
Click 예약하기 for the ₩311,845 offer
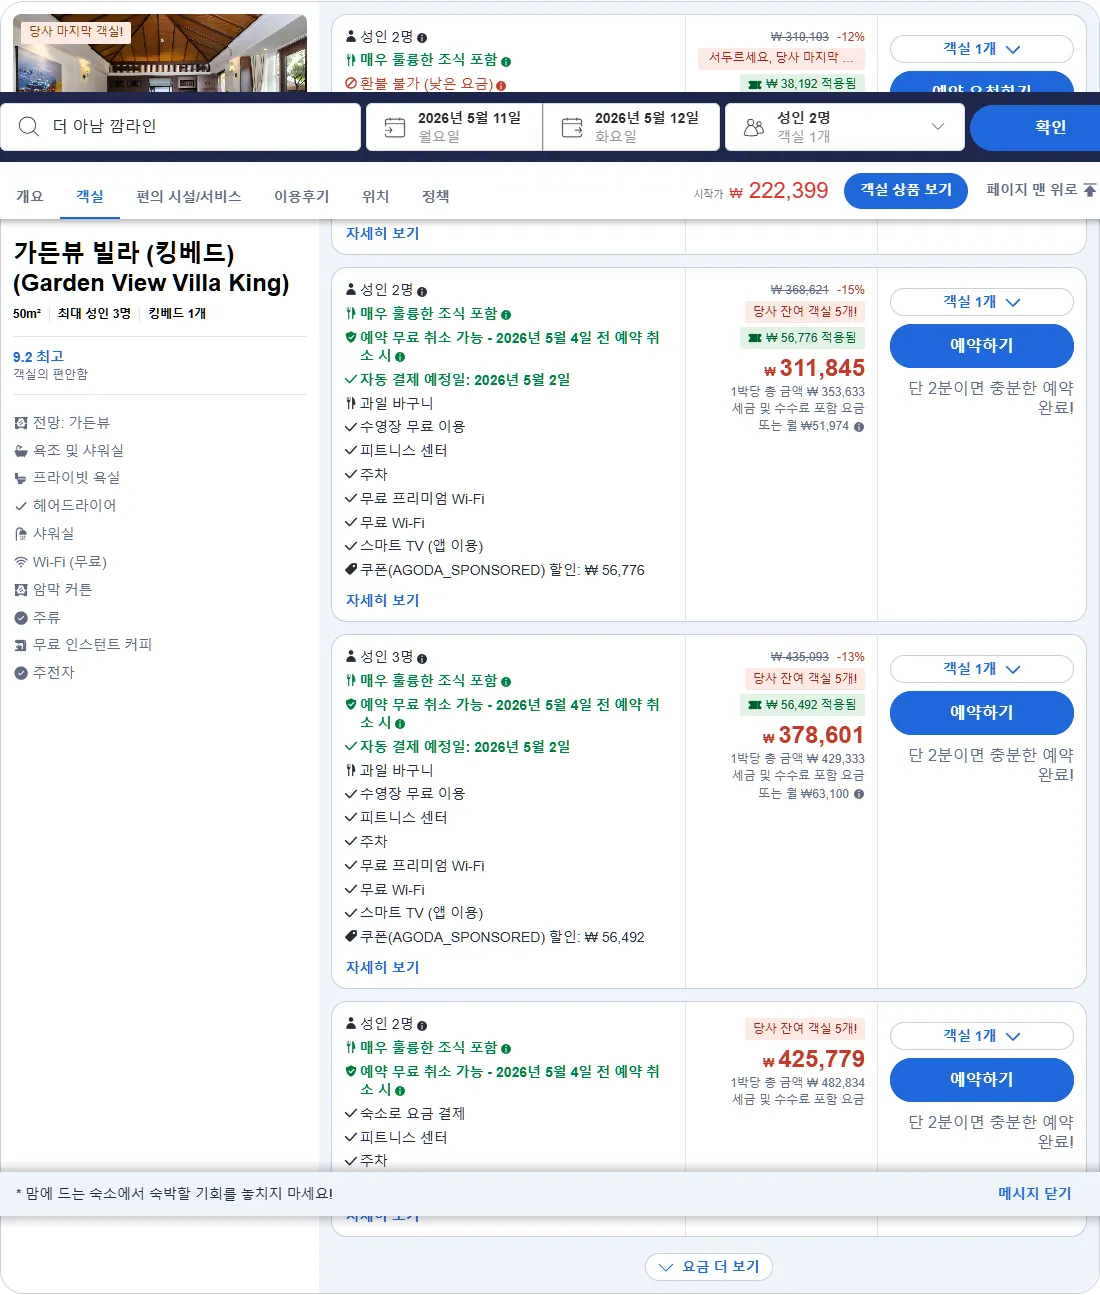(982, 346)
